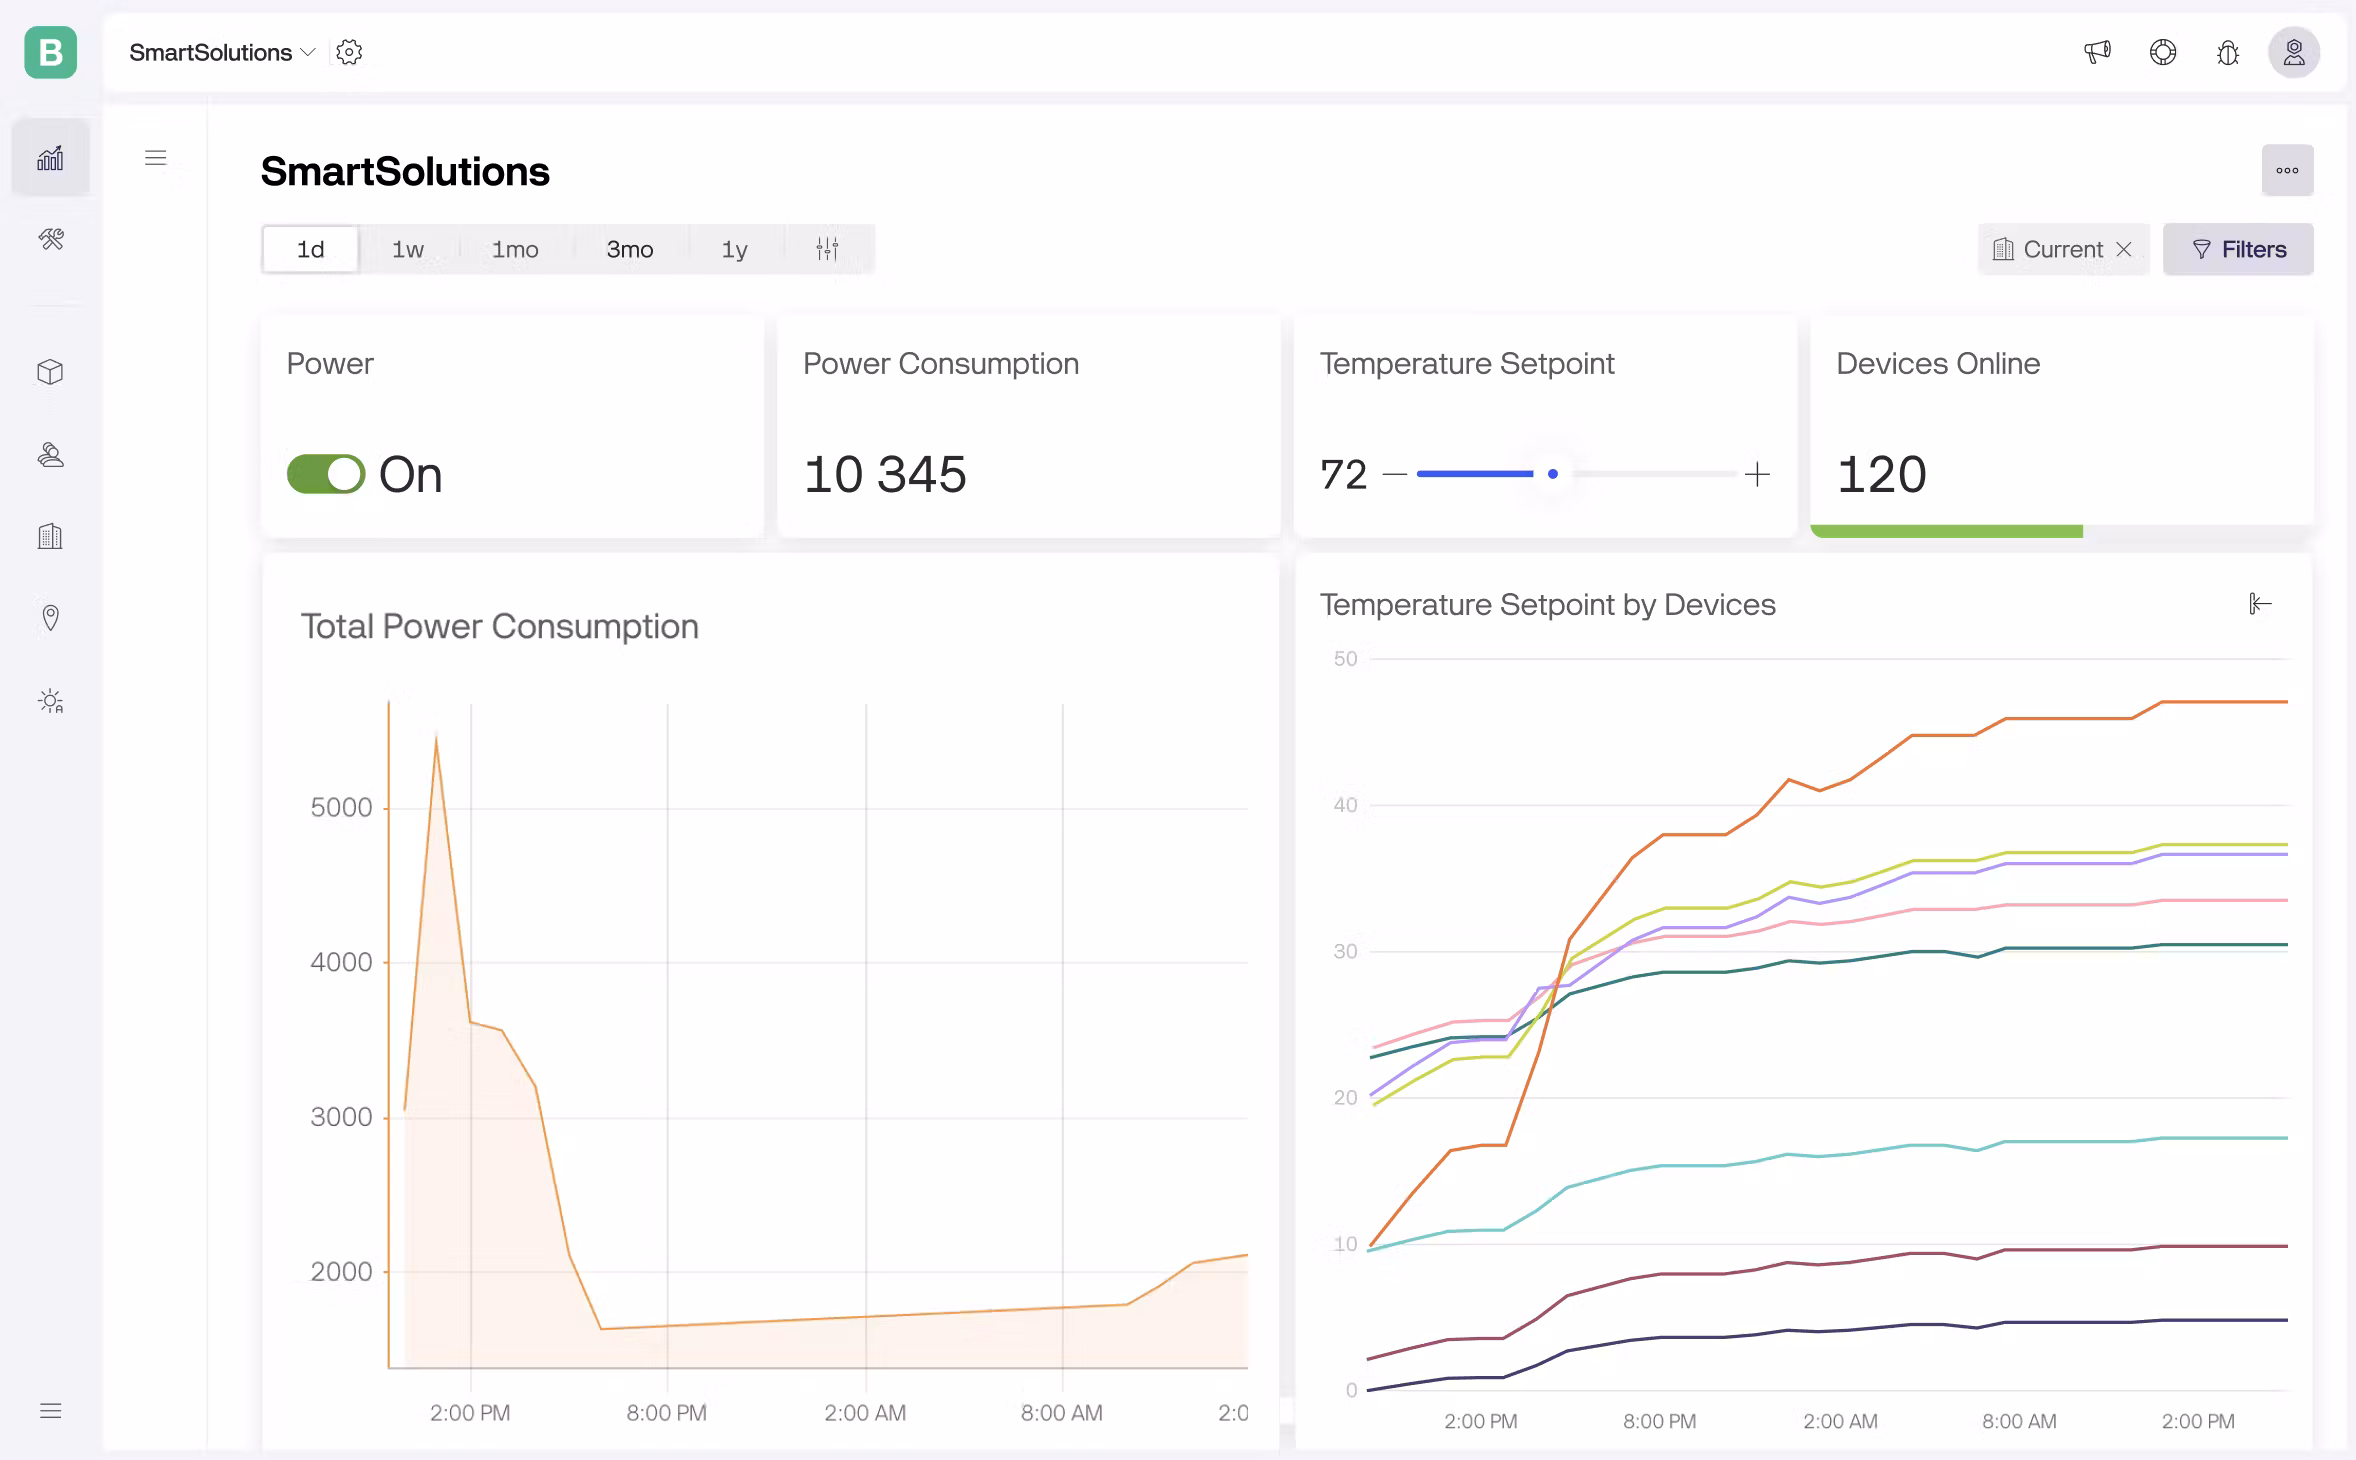Click the SmartSolutions dashboard heading
Screen dimensions: 2356x1460
click(405, 171)
